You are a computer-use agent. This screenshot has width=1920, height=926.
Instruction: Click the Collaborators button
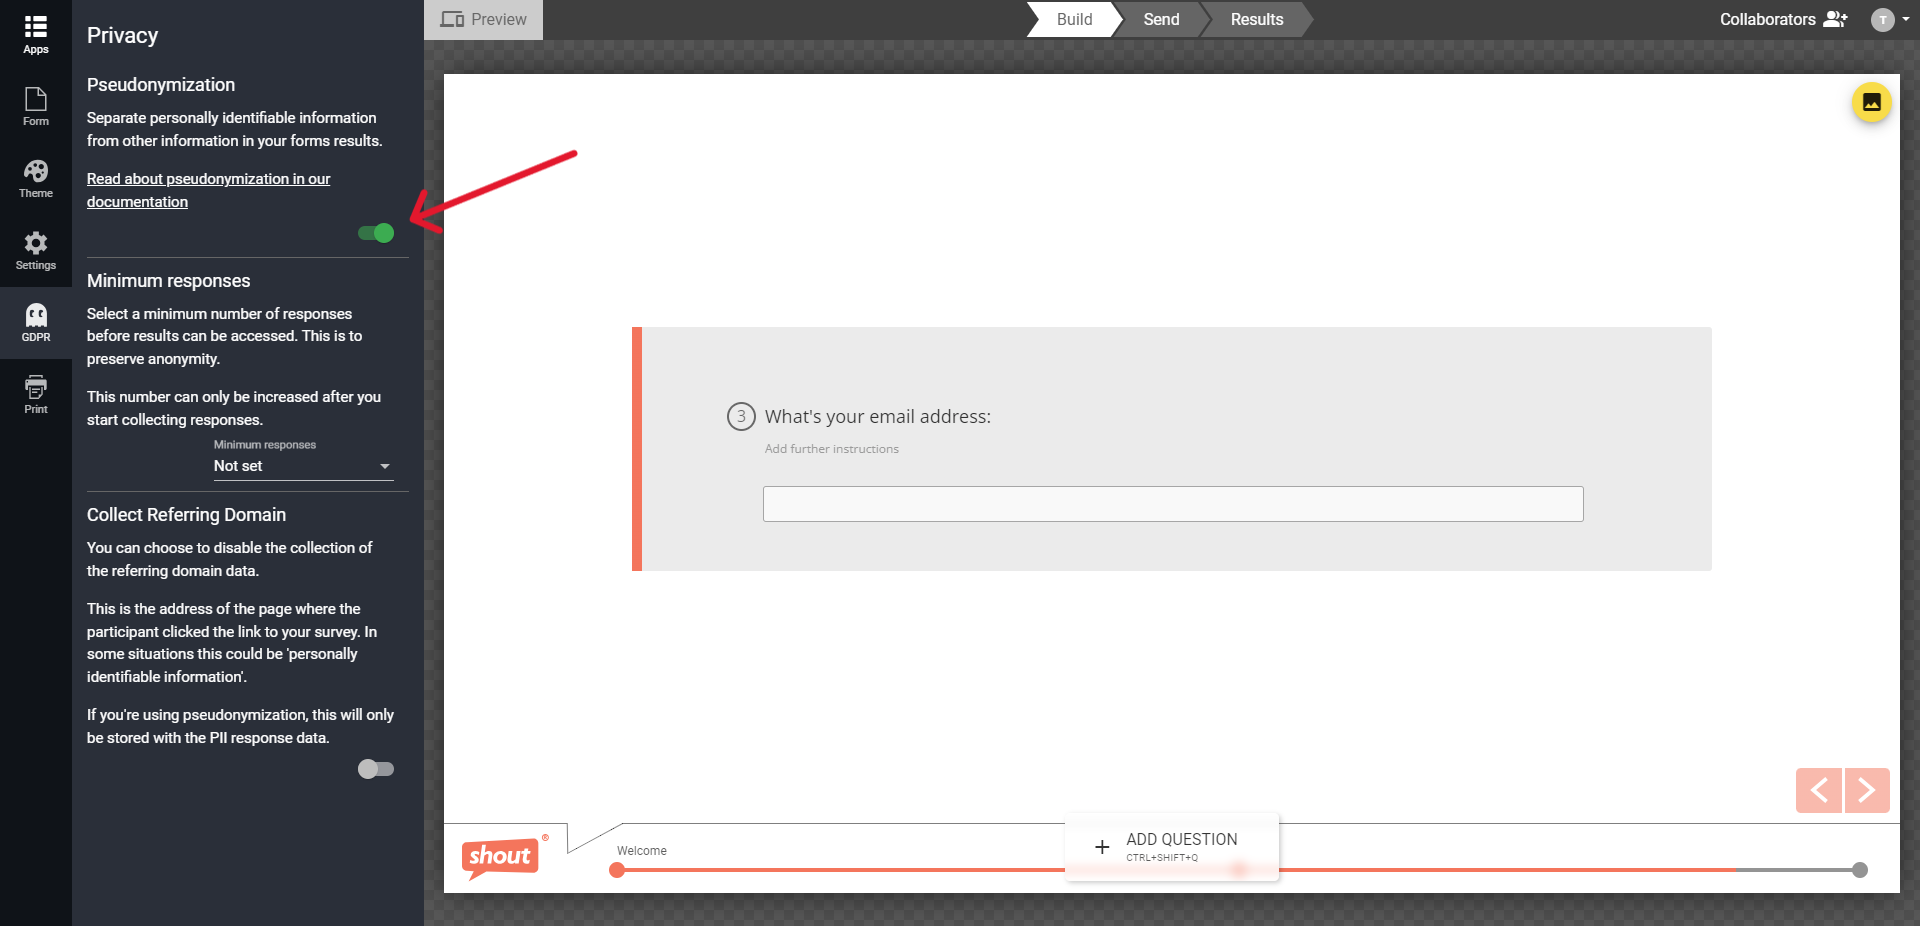(x=1783, y=19)
